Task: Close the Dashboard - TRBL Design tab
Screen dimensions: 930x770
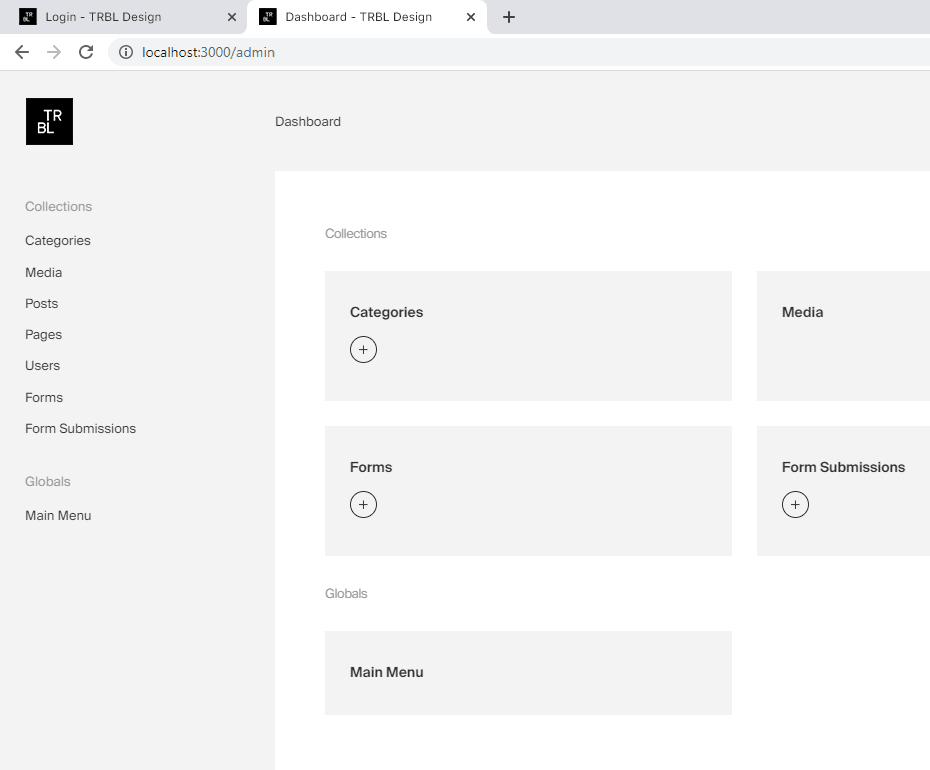Action: [471, 17]
